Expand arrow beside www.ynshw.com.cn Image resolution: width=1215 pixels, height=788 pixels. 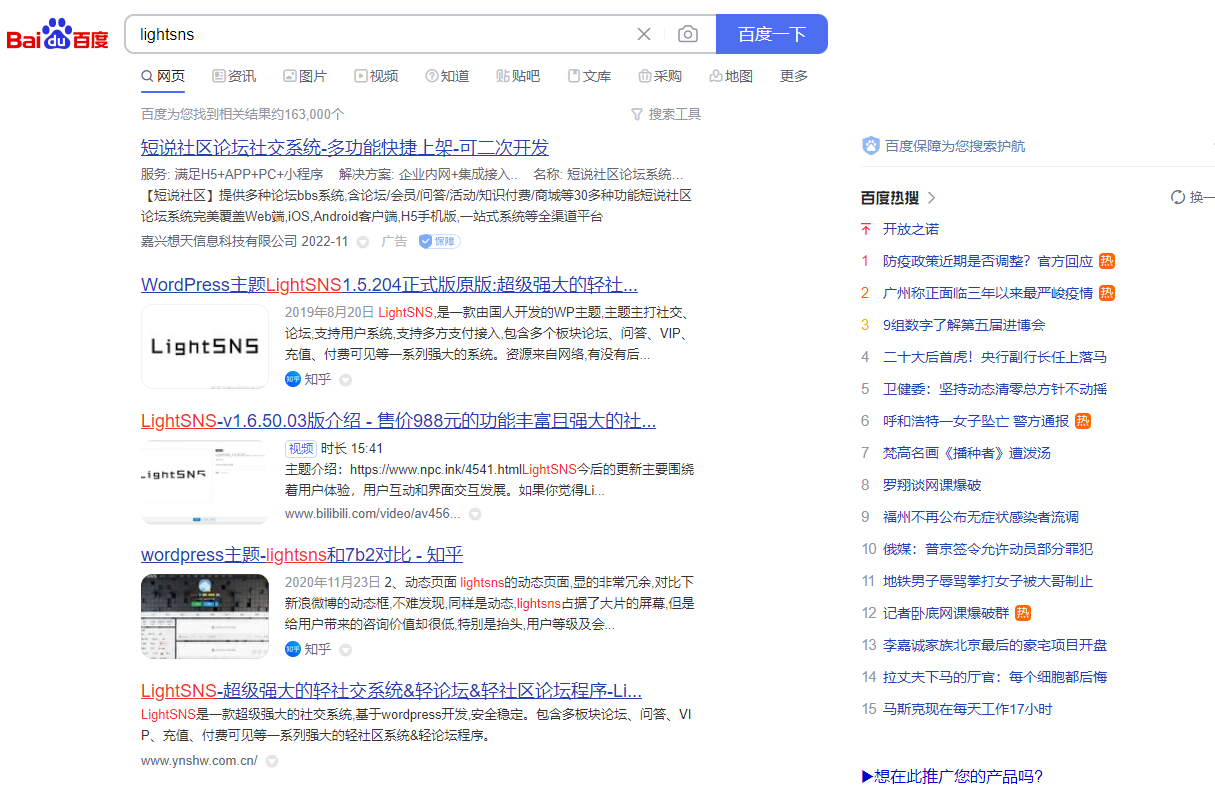(271, 761)
